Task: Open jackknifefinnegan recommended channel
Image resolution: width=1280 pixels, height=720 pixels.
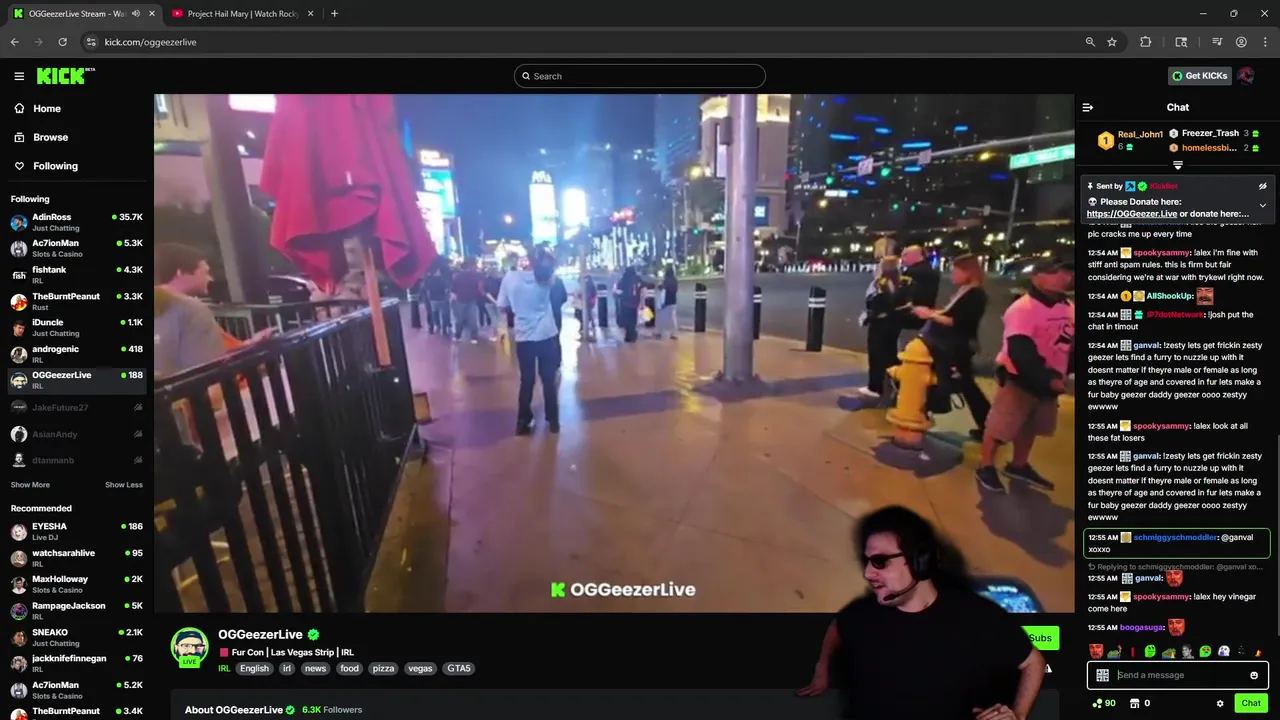Action: click(76, 664)
